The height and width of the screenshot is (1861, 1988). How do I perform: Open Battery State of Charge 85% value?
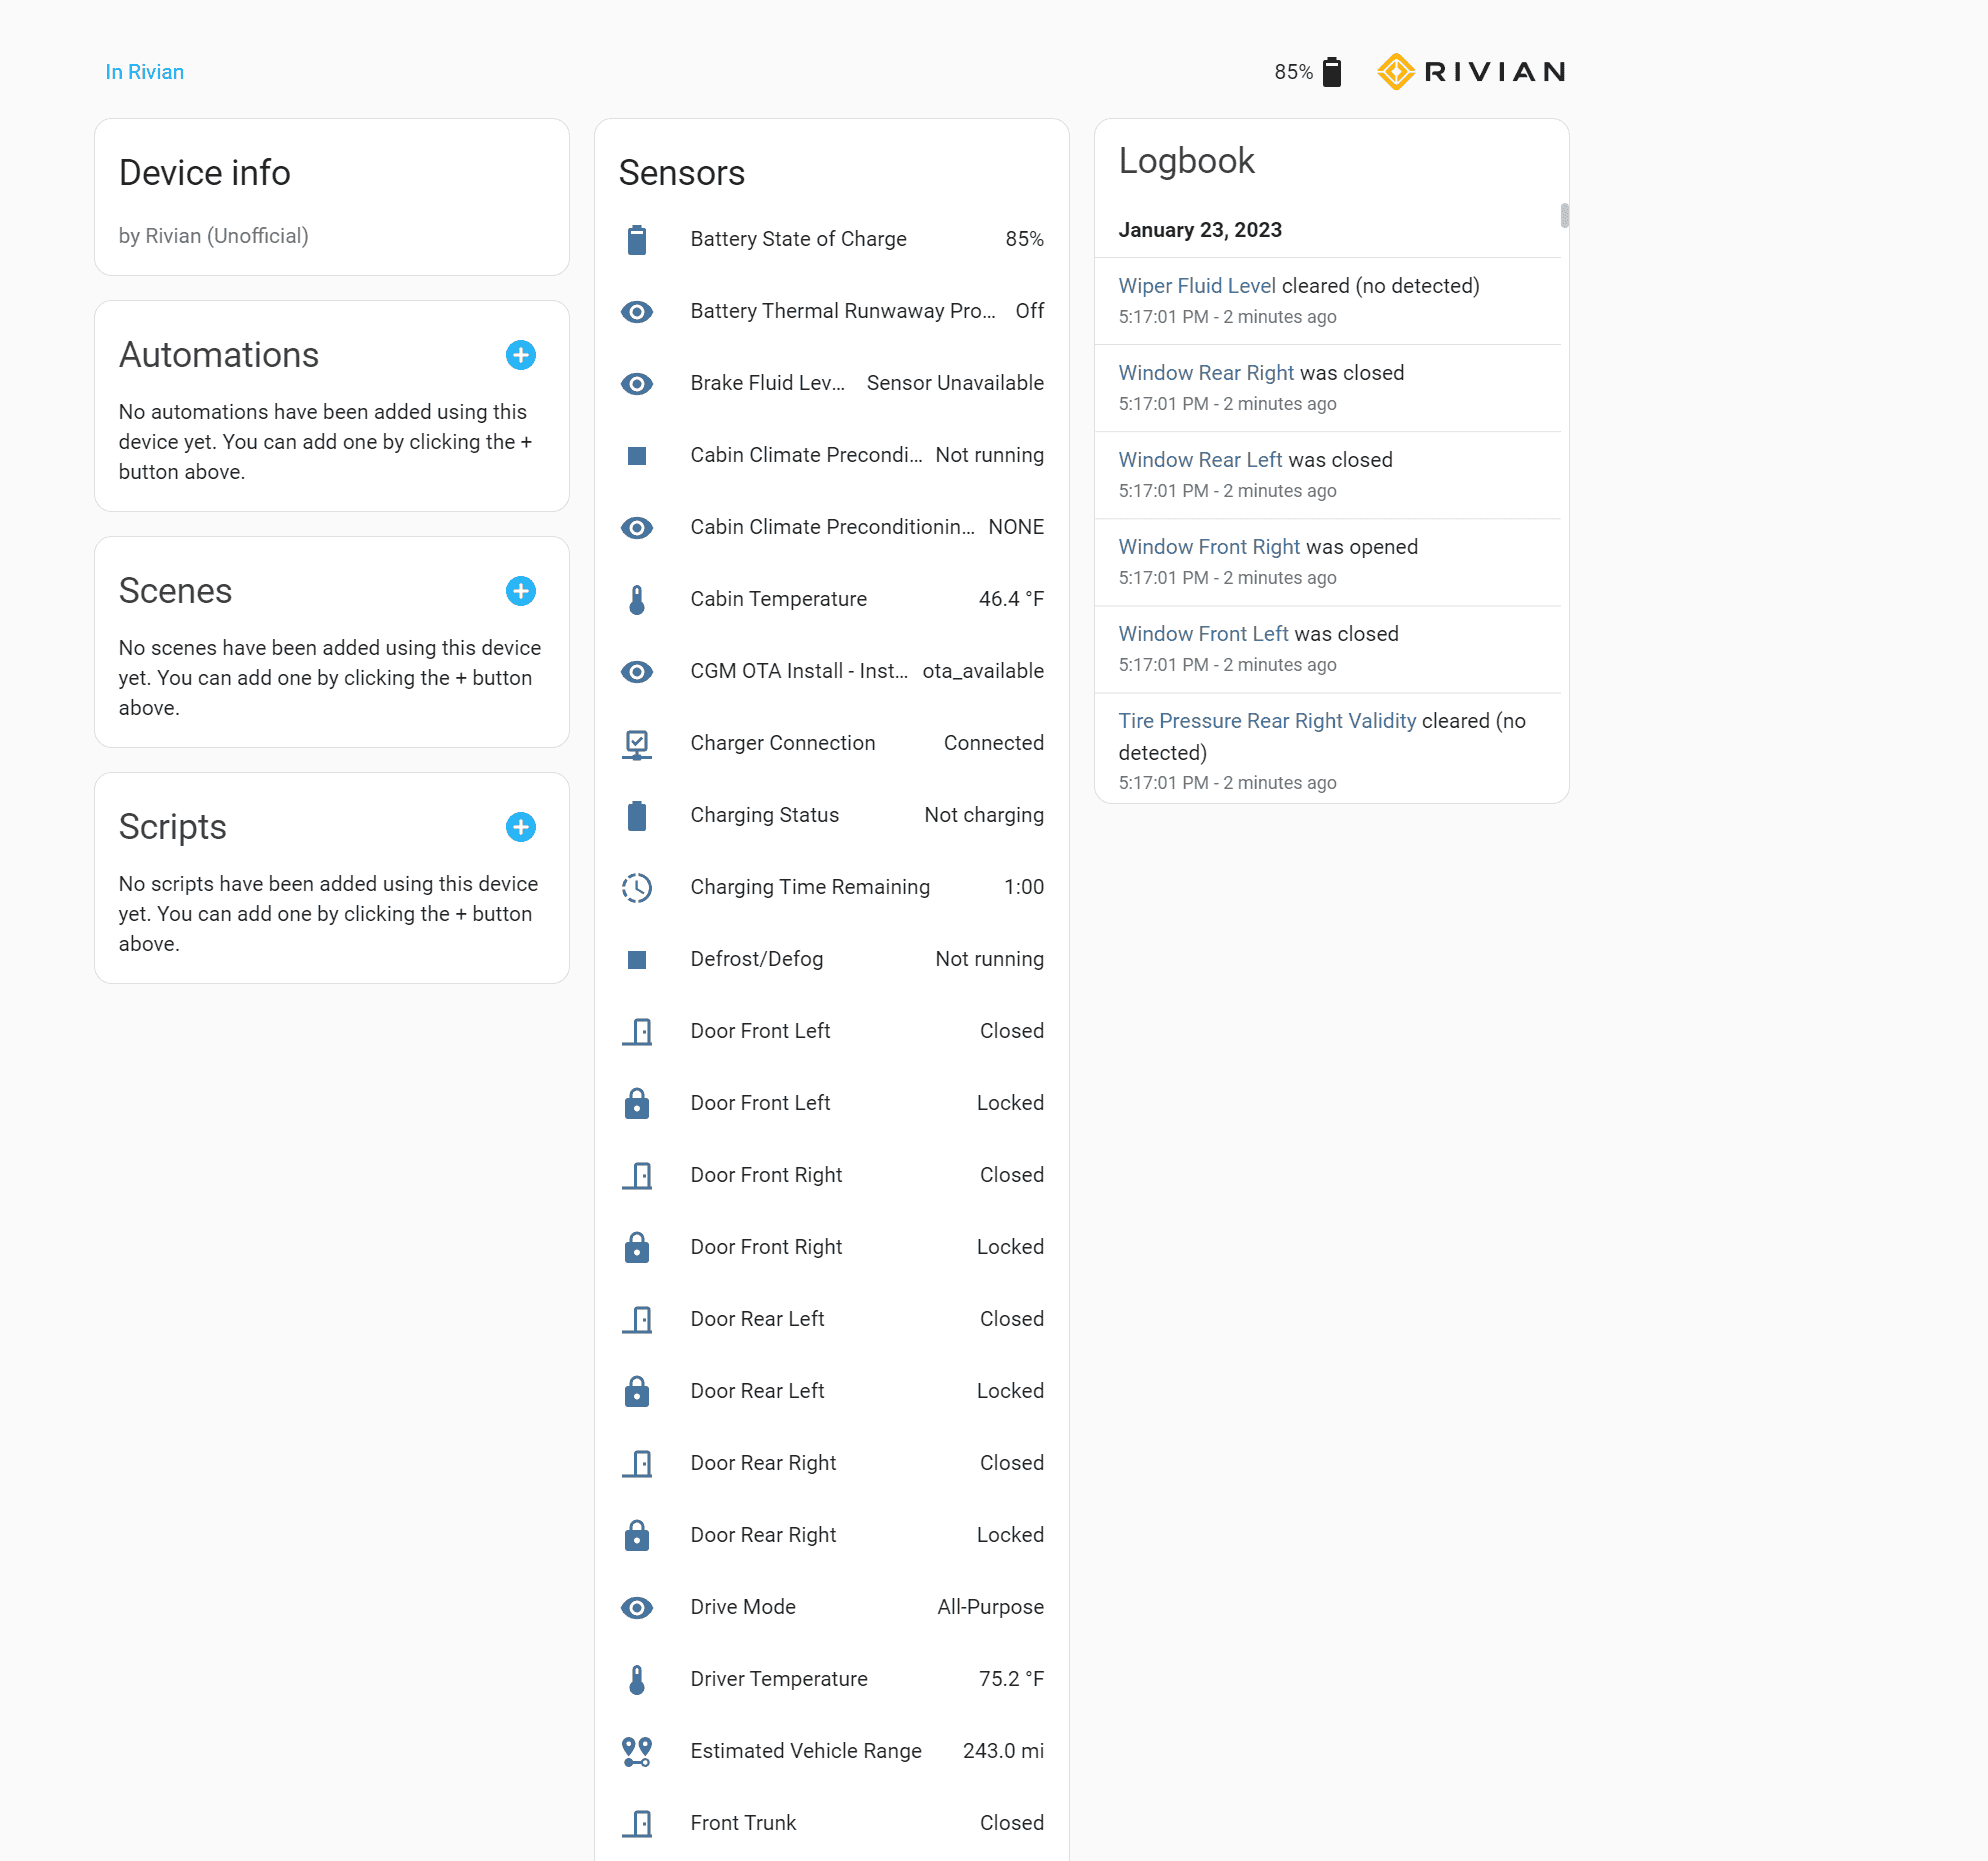point(1024,239)
